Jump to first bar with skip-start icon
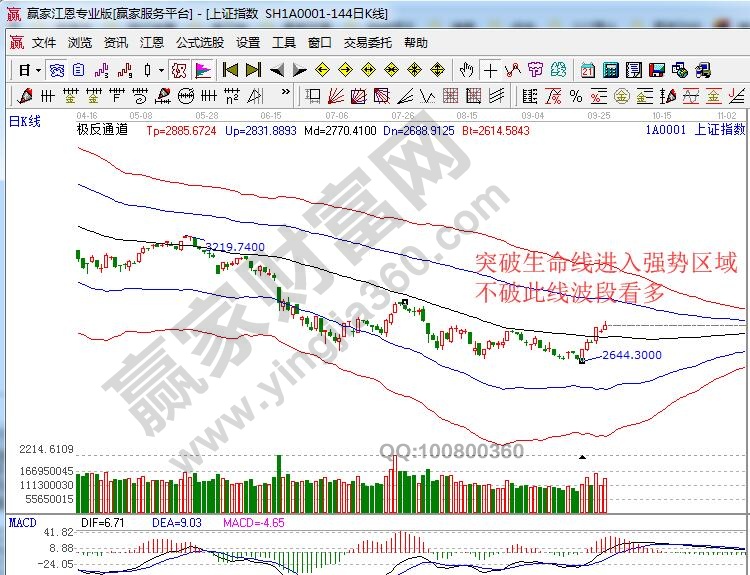Screen dimensions: 750x575 coord(230,70)
